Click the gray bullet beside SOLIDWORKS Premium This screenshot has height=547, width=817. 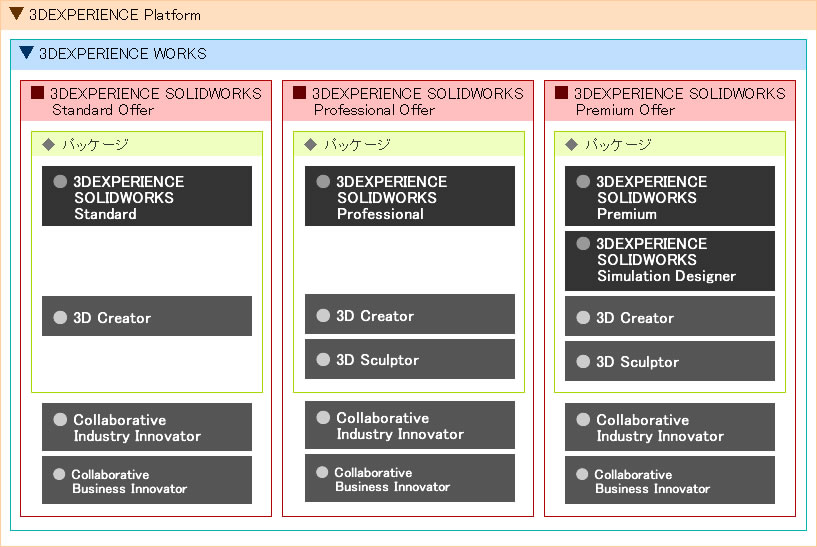[583, 181]
